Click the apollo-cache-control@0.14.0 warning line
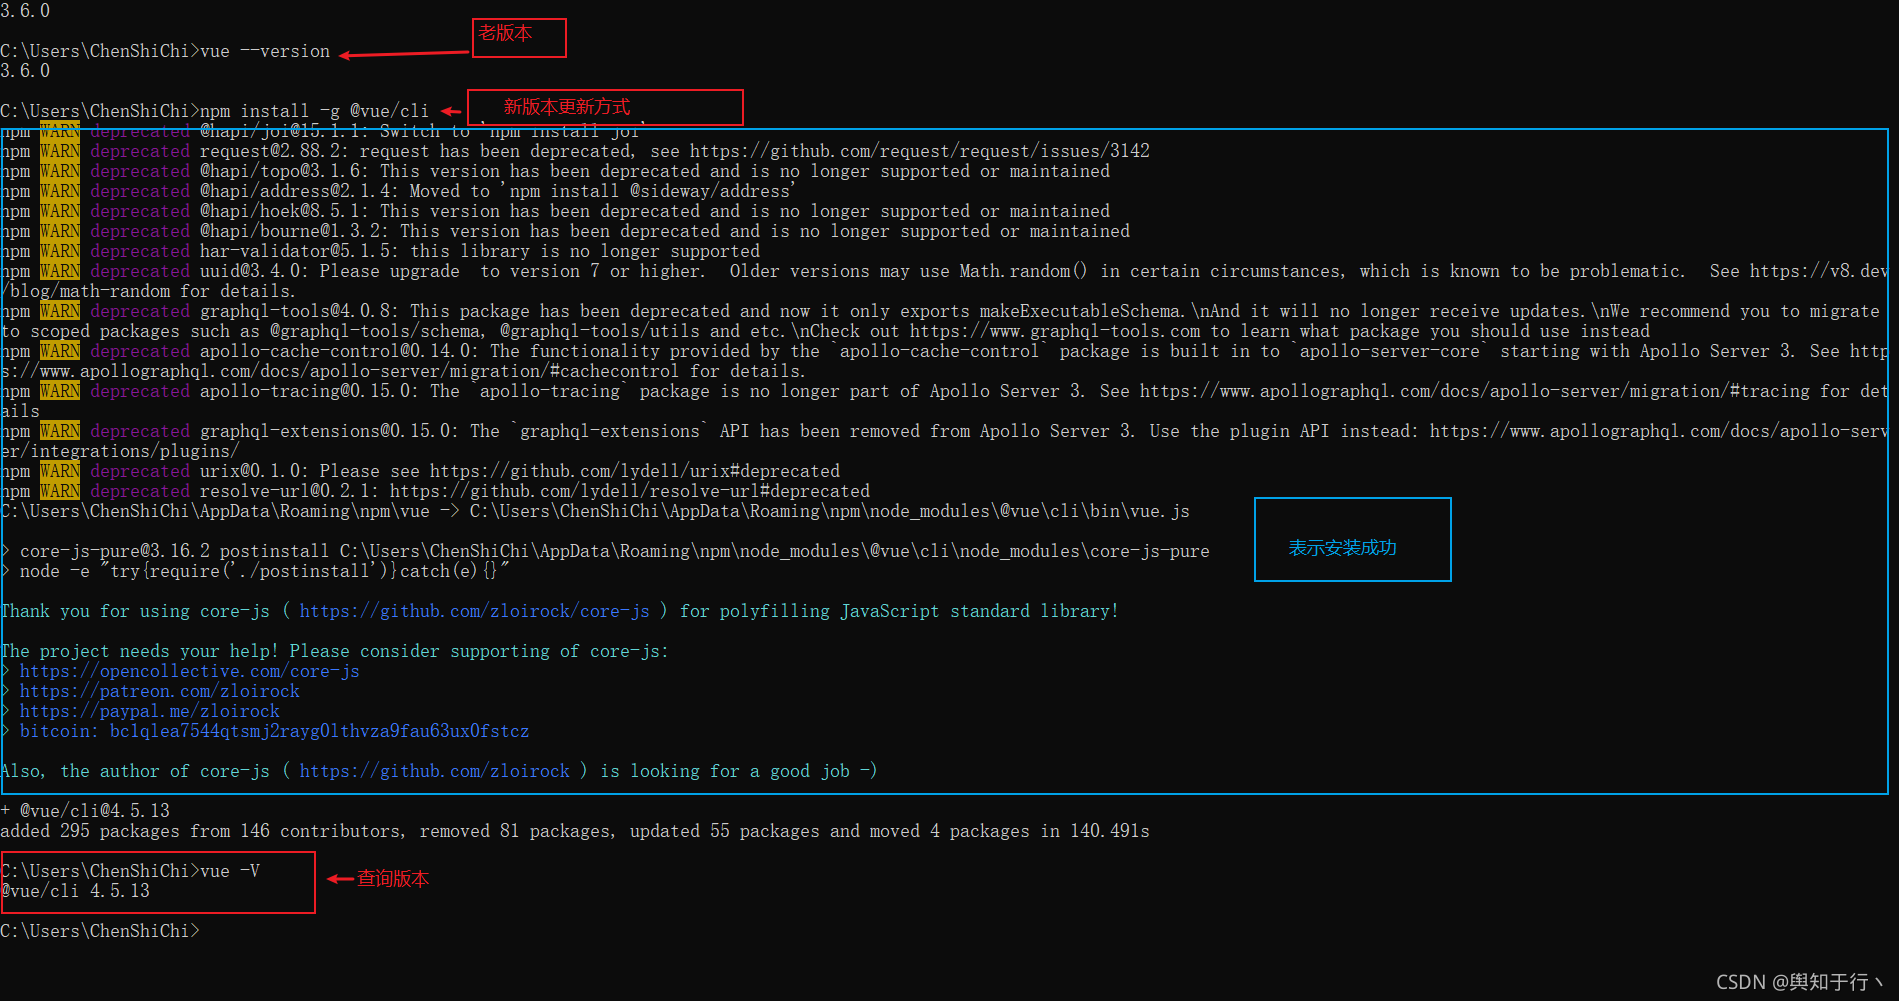The image size is (1899, 1001). pyautogui.click(x=944, y=361)
